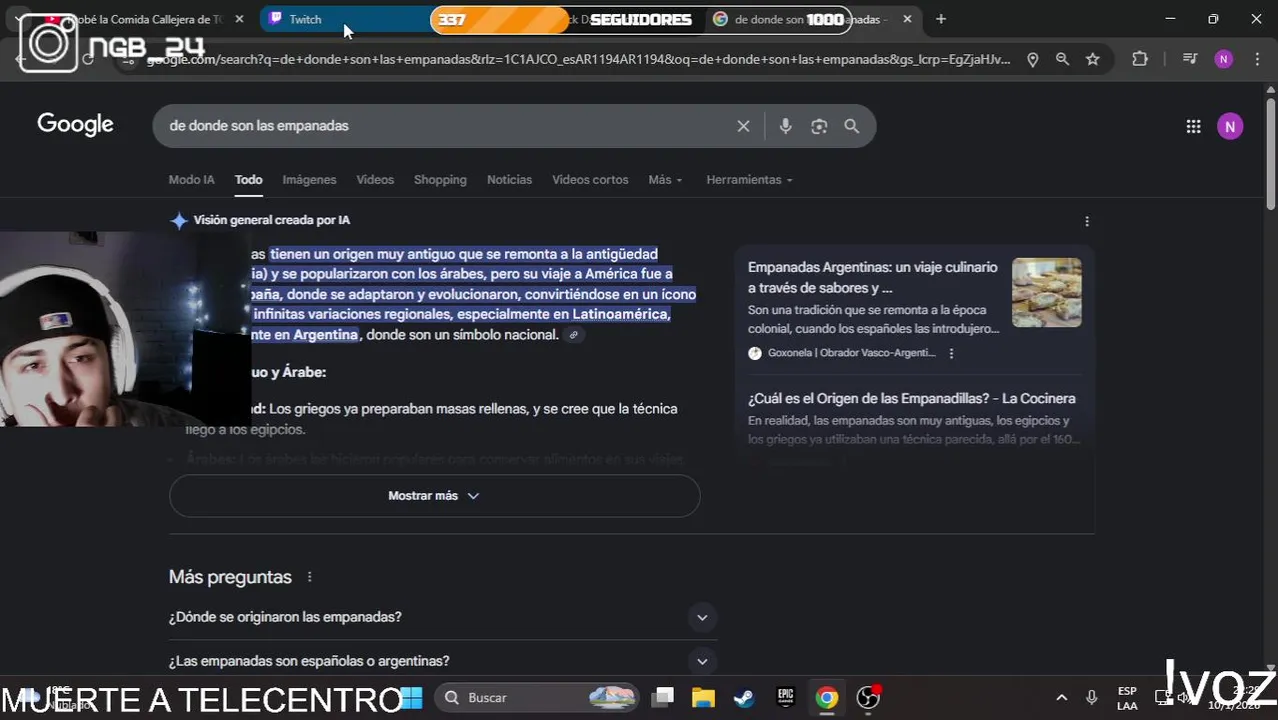Open Steam from the taskbar
The width and height of the screenshot is (1278, 720).
pos(744,697)
